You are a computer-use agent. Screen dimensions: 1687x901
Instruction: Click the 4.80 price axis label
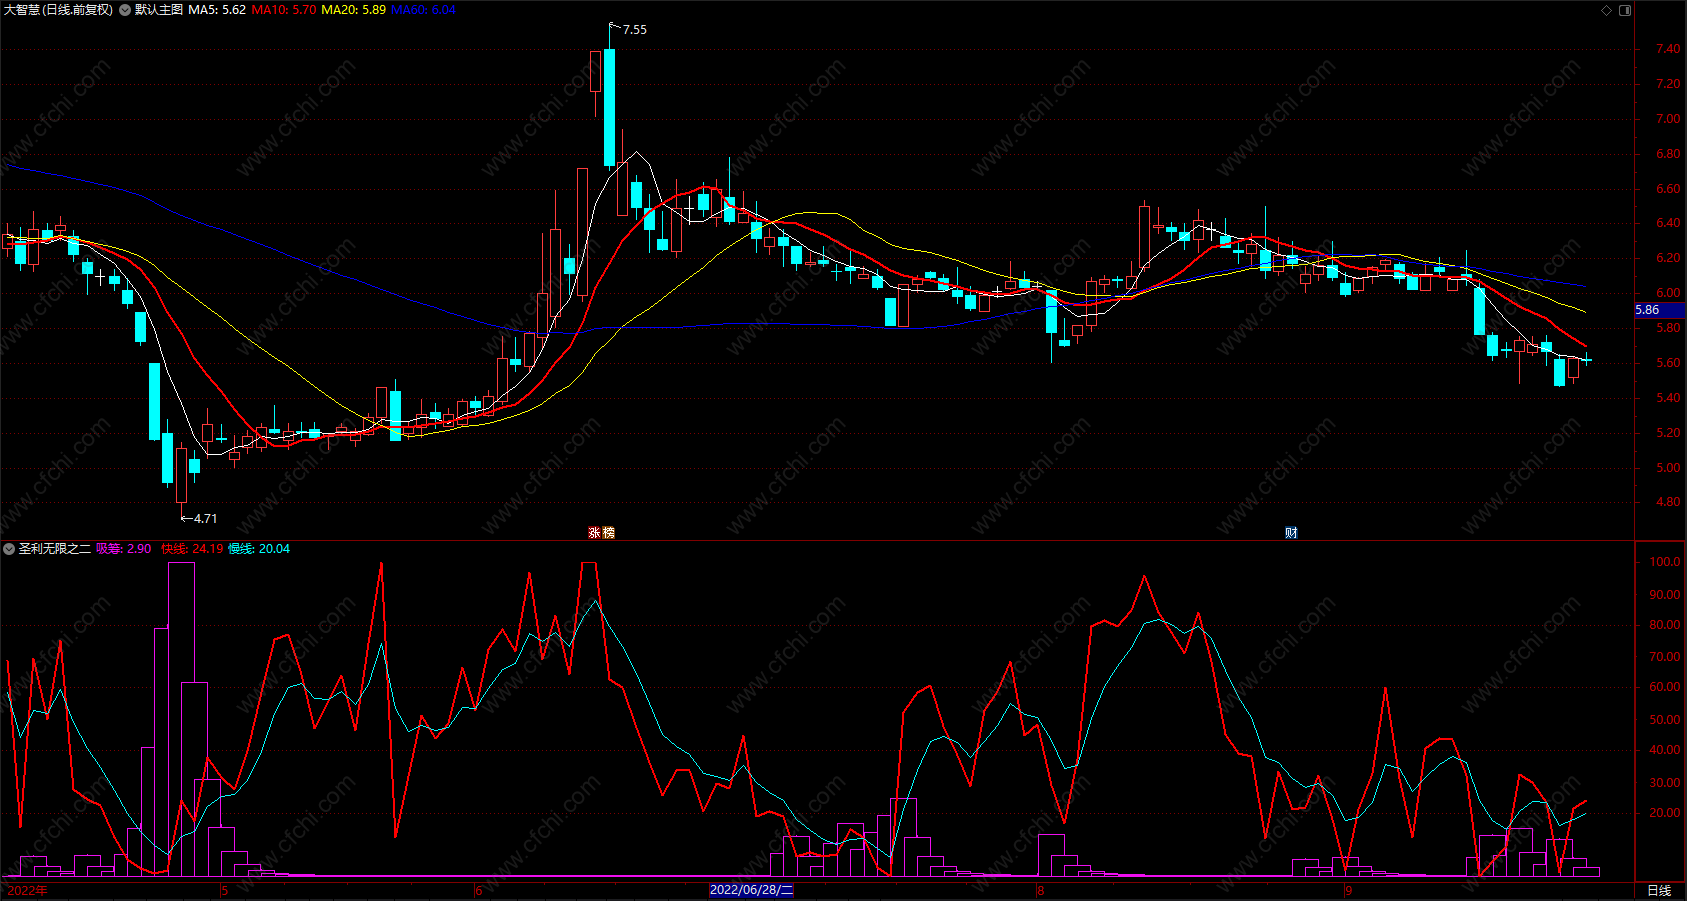coord(1668,502)
